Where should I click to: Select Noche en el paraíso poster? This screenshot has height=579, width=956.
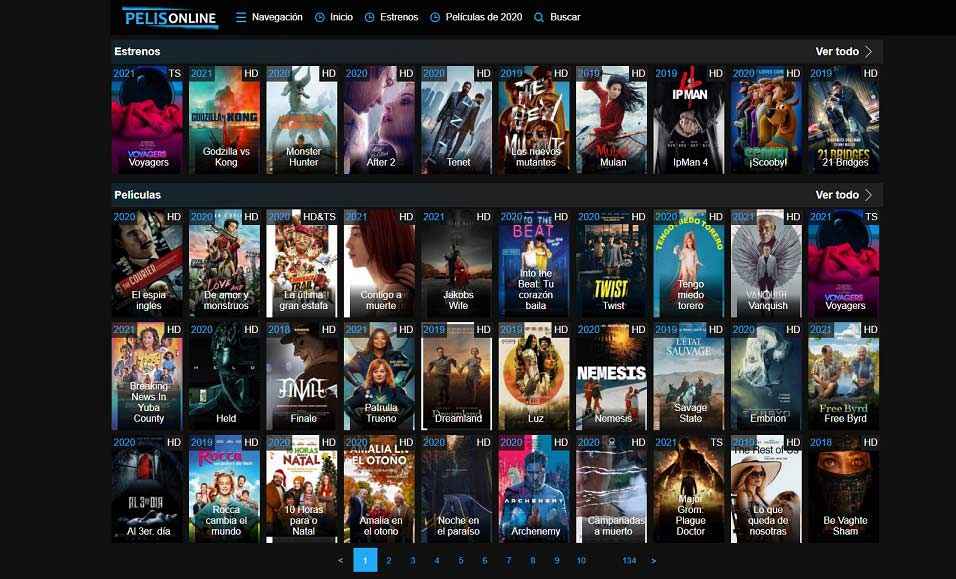(457, 489)
